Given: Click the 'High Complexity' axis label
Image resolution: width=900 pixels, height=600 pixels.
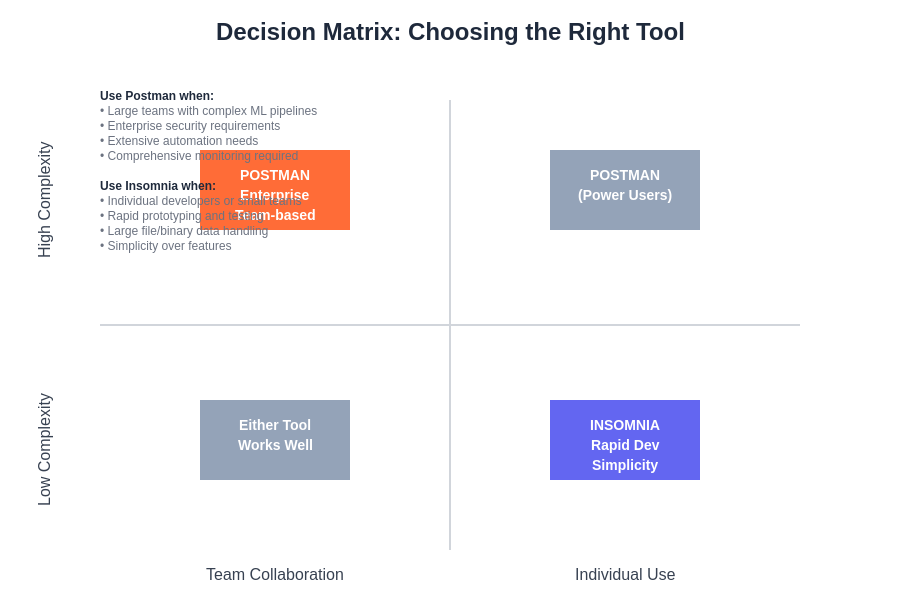Looking at the screenshot, I should pyautogui.click(x=45, y=200).
